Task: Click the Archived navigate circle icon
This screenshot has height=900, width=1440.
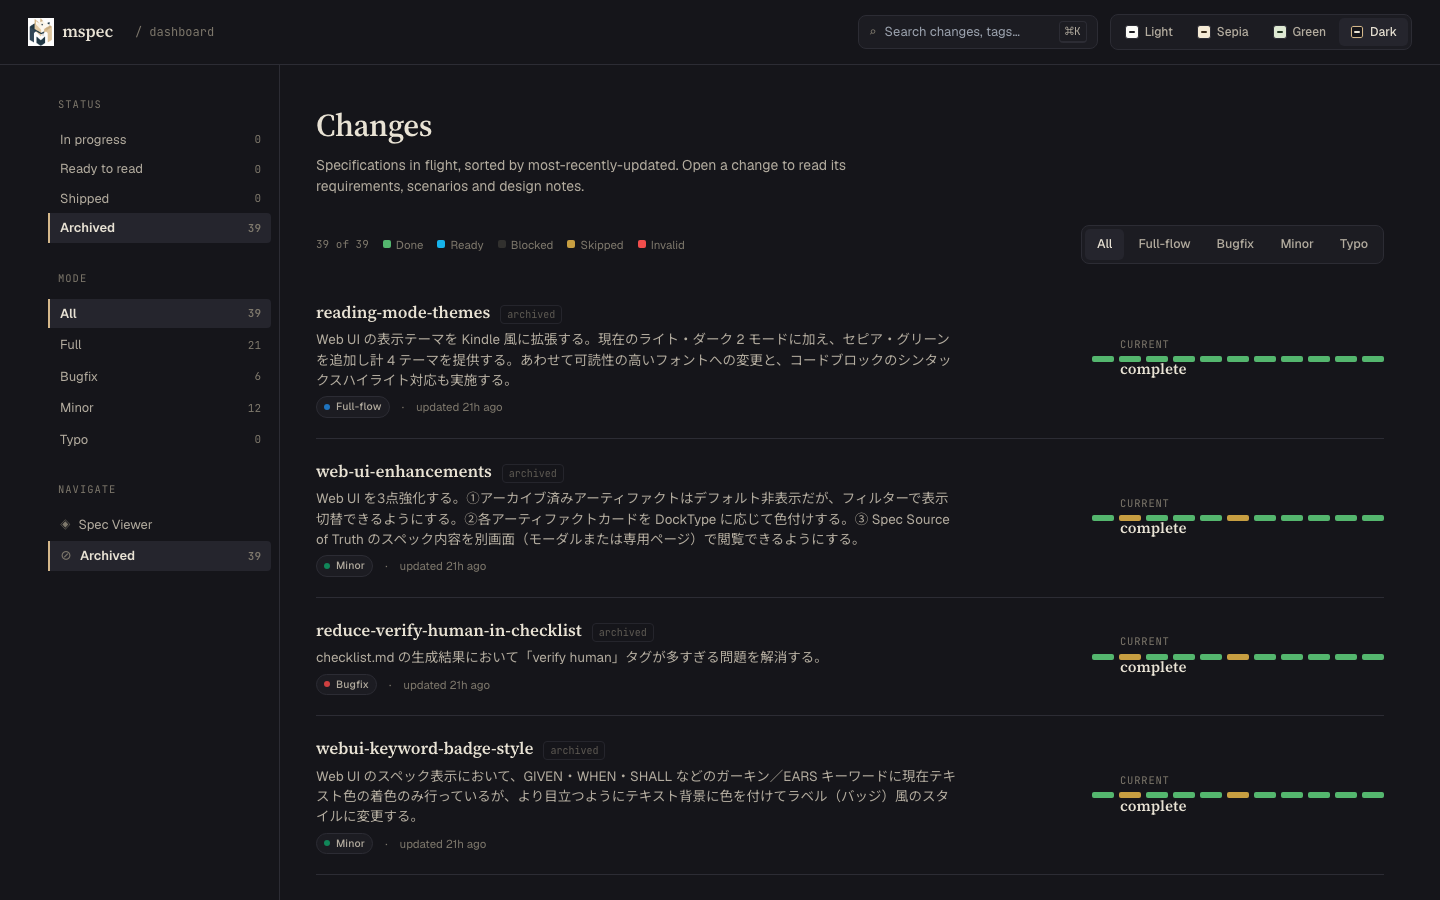Action: point(66,556)
